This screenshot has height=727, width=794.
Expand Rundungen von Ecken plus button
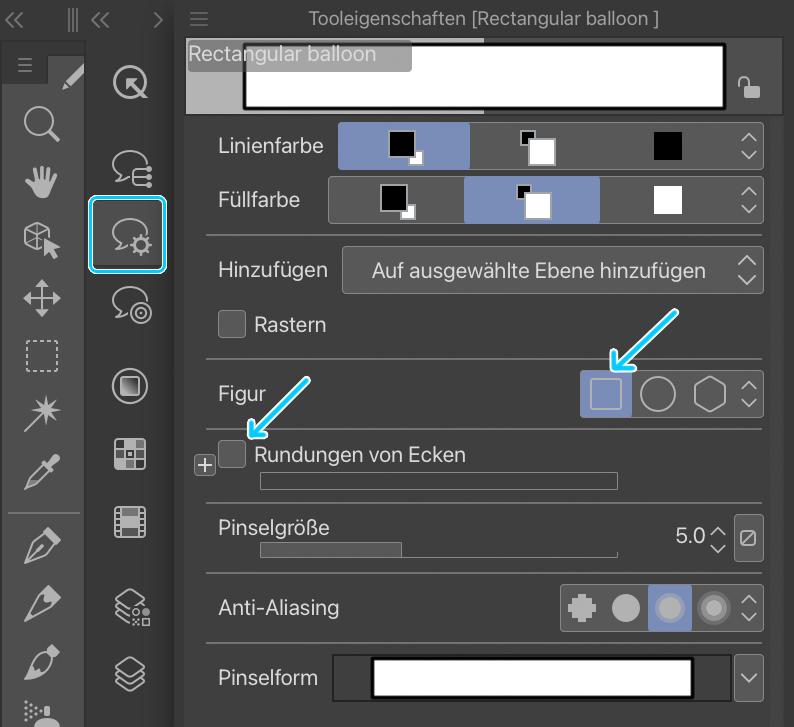coord(204,464)
